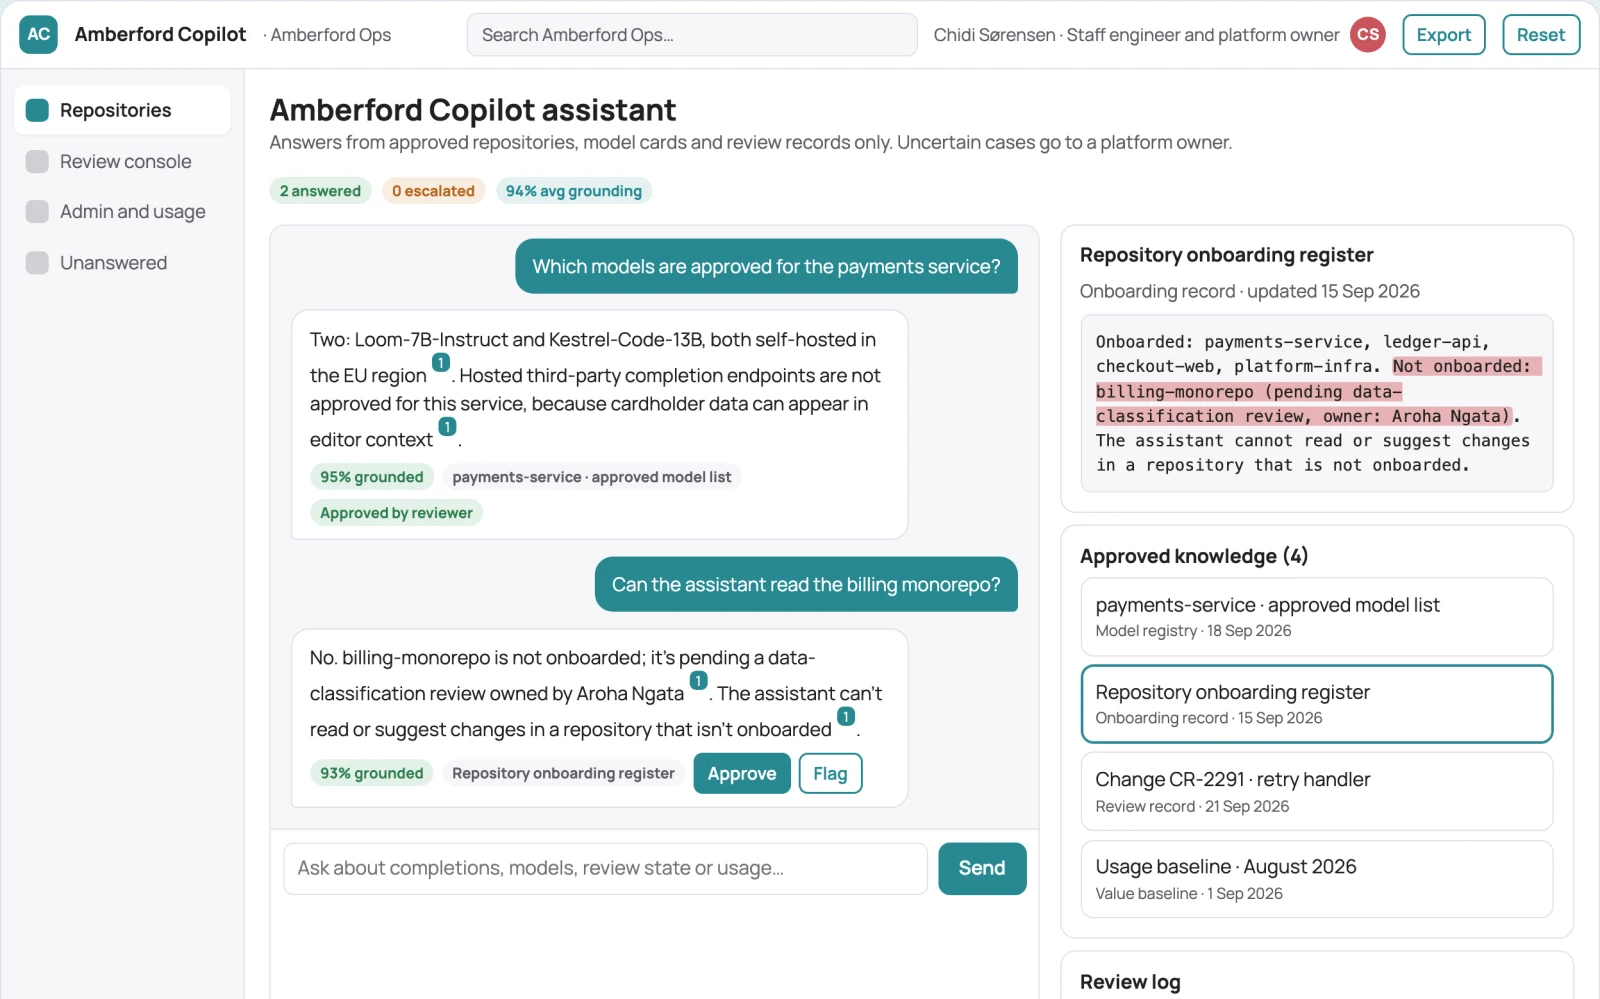The width and height of the screenshot is (1600, 999).
Task: Click 'Repository onboarding register' source chip in chat
Action: [563, 773]
